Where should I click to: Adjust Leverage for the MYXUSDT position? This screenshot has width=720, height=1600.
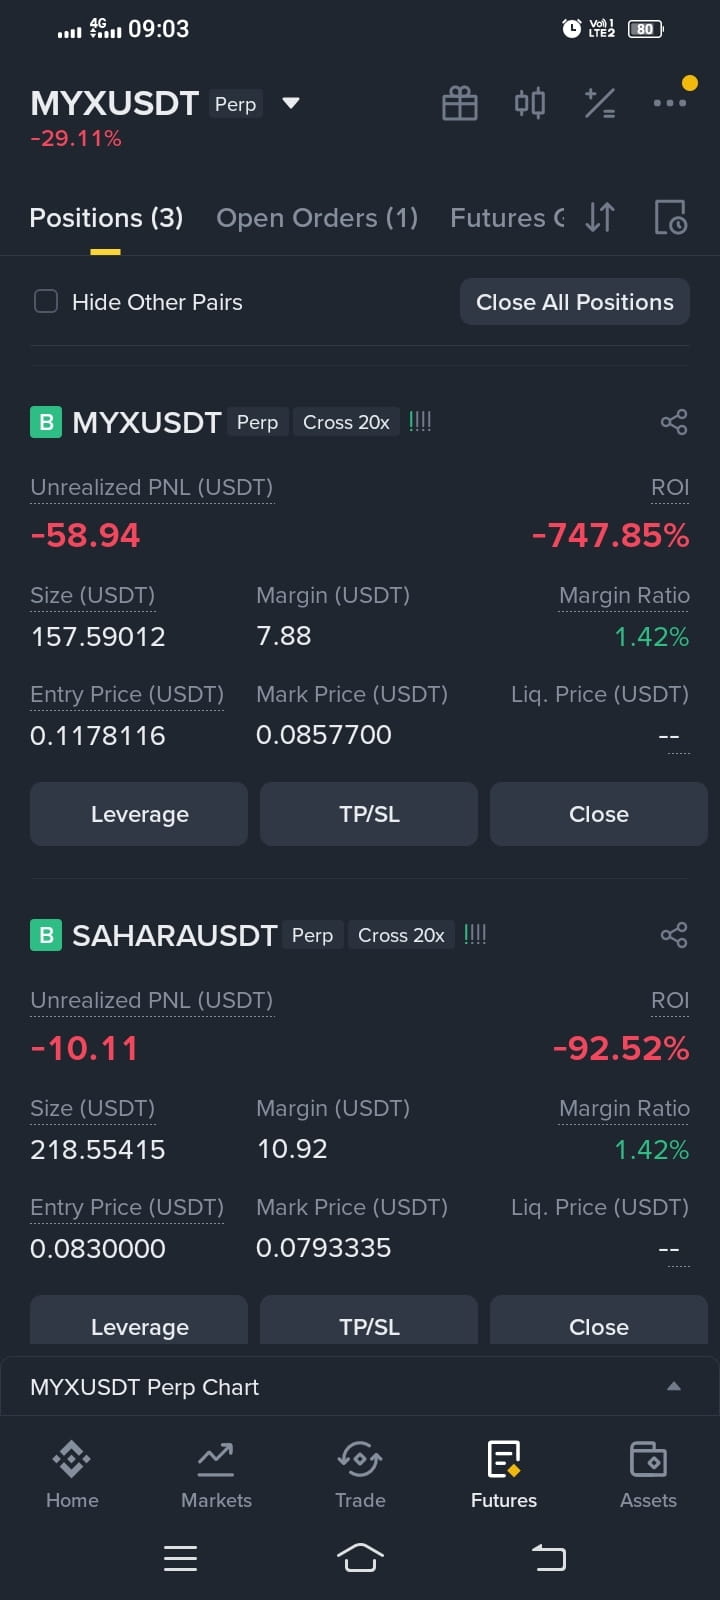[139, 814]
